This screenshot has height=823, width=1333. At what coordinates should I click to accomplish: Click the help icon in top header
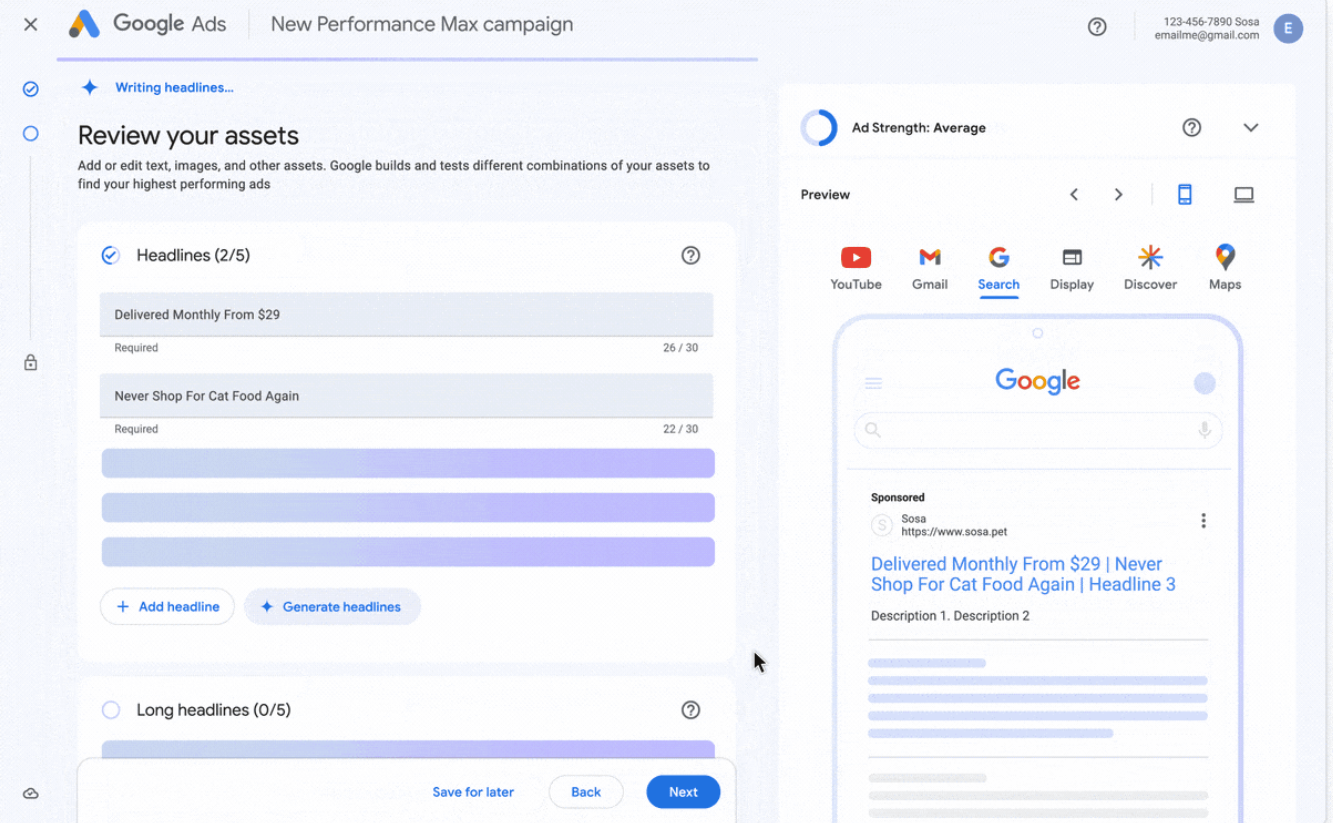point(1097,27)
